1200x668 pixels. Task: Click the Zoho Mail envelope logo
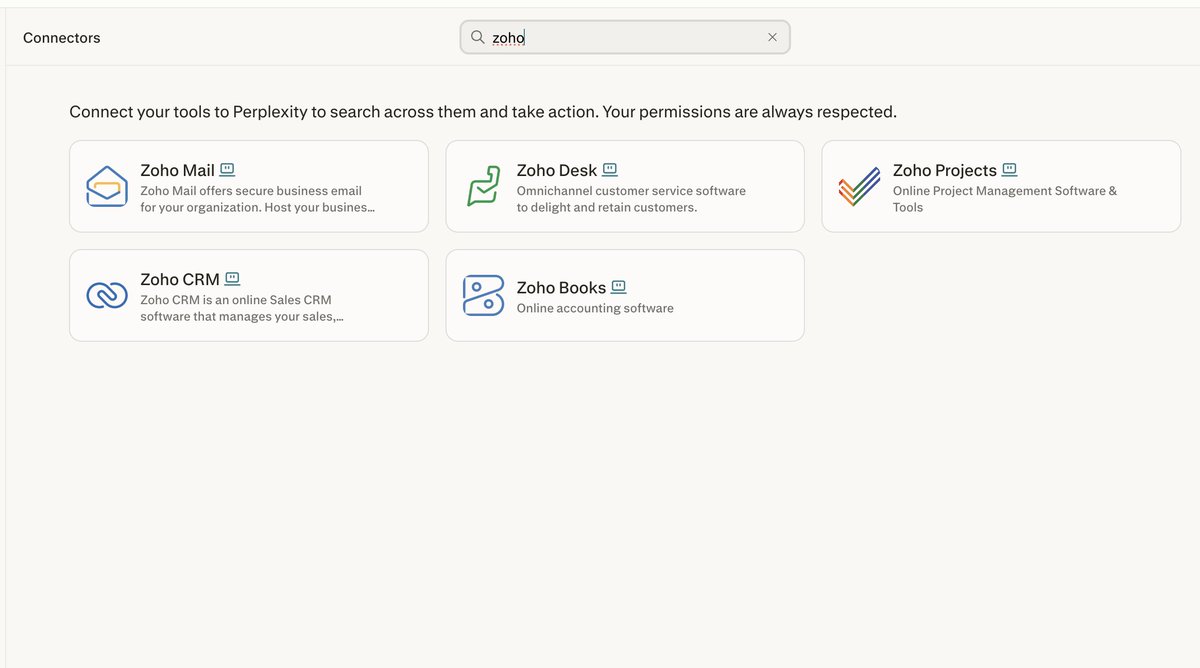coord(107,187)
